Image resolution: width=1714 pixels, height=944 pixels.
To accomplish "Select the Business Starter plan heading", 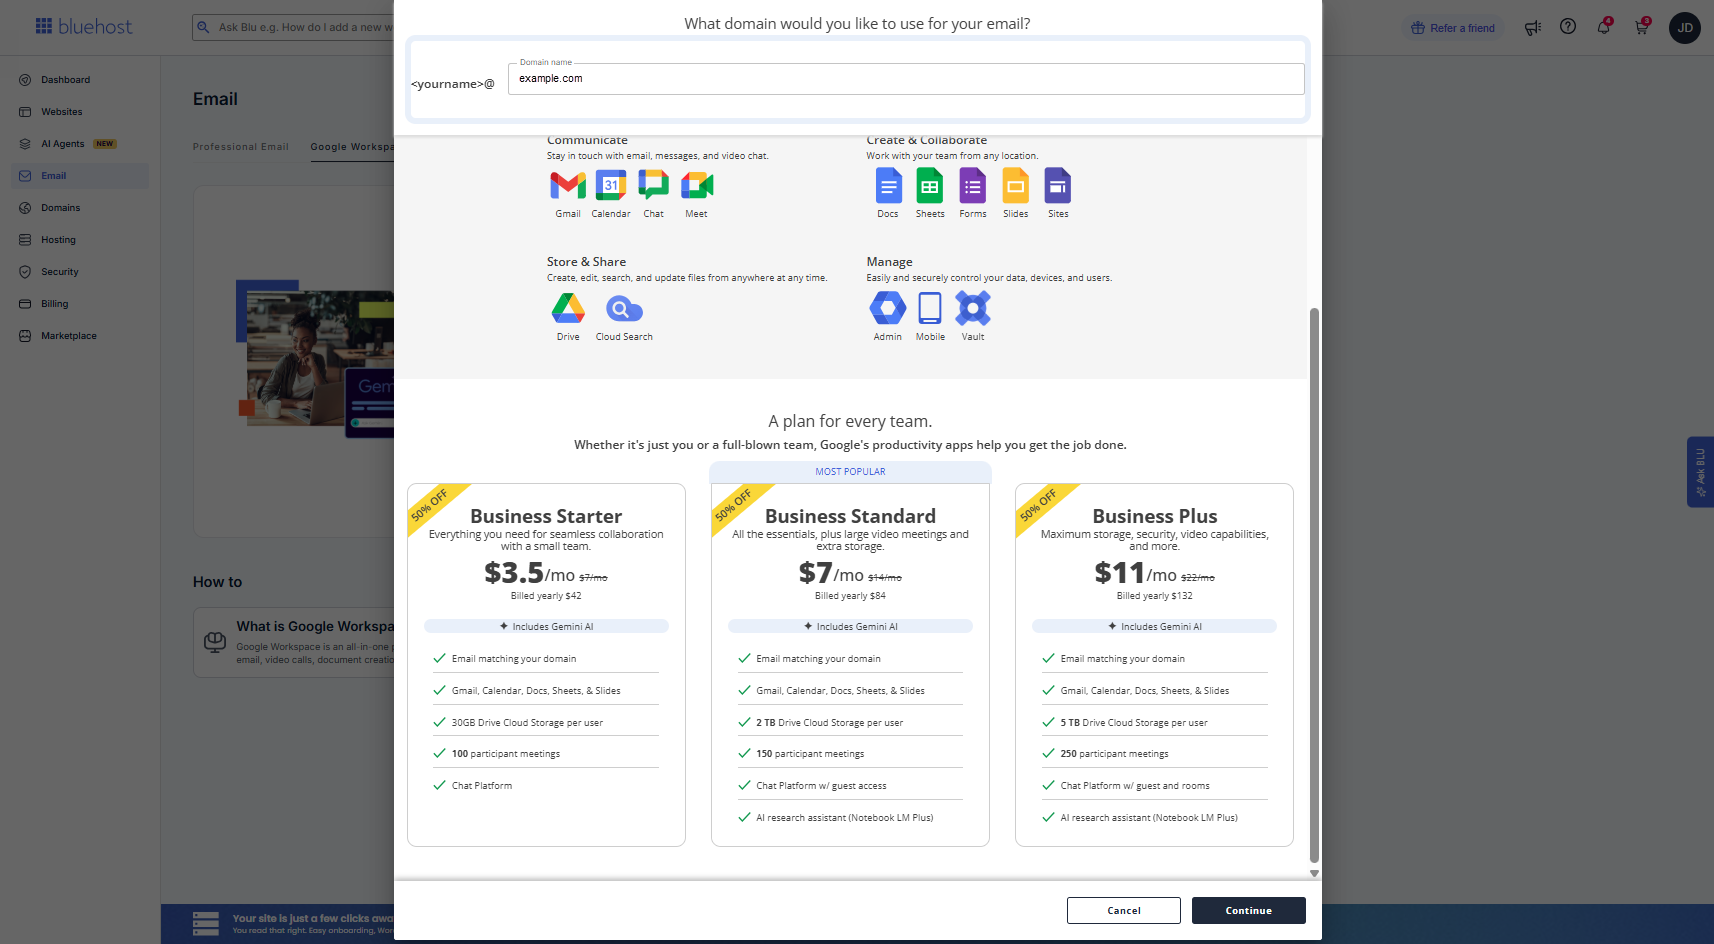I will coord(546,516).
